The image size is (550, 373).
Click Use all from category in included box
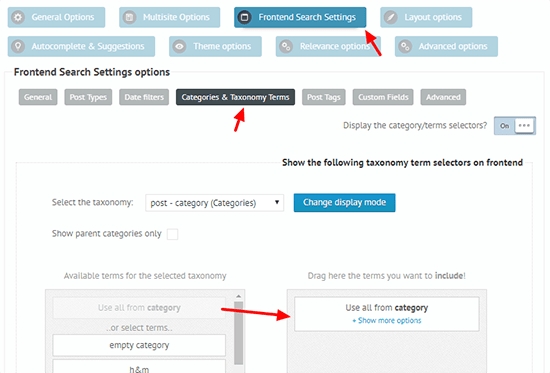coord(387,308)
